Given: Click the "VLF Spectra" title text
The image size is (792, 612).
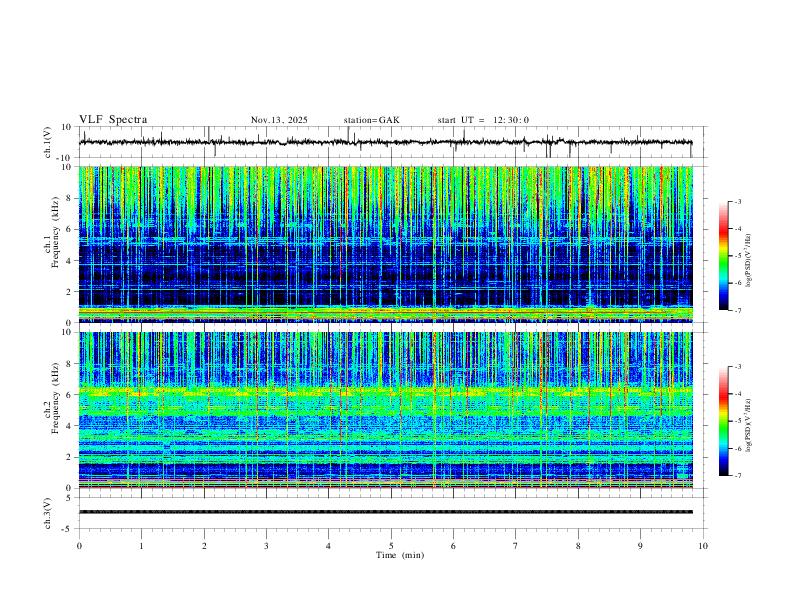Looking at the screenshot, I should tap(113, 120).
